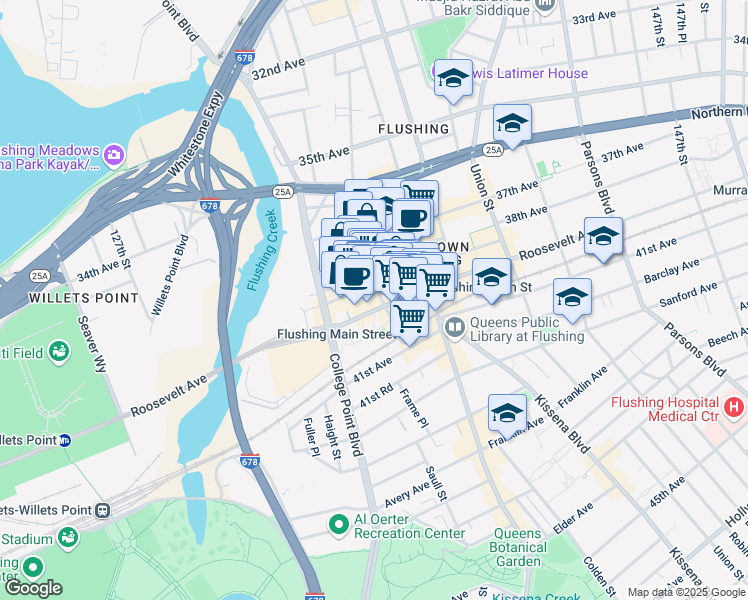
Task: Select the school marker on Northern Blvd
Action: (512, 124)
